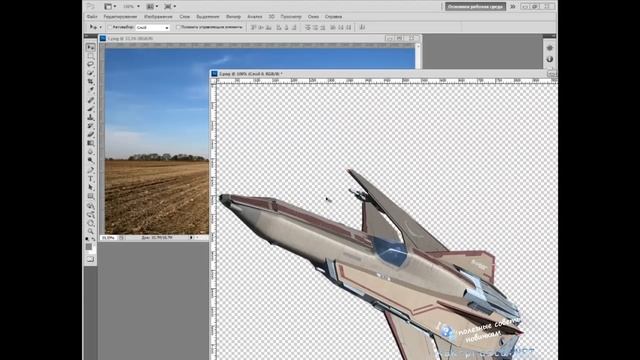
Task: Open the Редактирование menu
Action: point(120,17)
